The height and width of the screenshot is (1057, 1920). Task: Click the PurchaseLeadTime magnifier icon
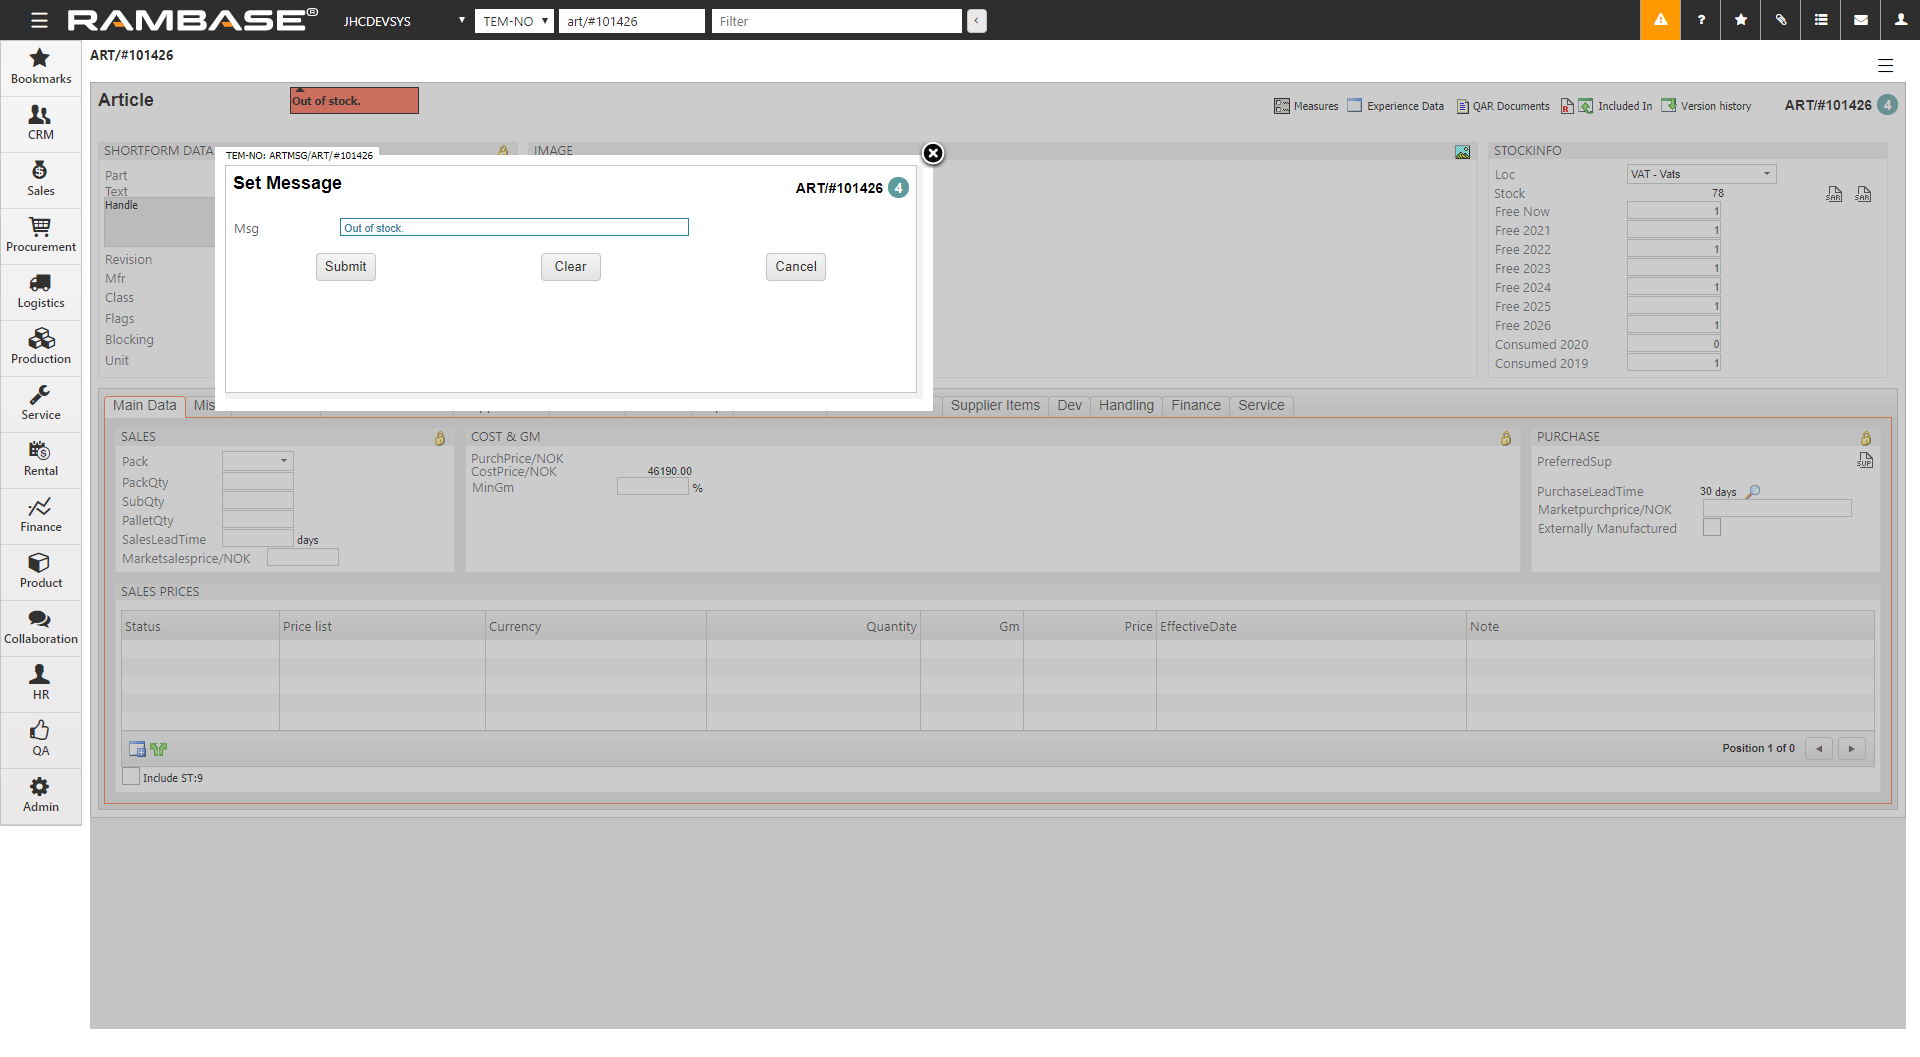(1753, 491)
